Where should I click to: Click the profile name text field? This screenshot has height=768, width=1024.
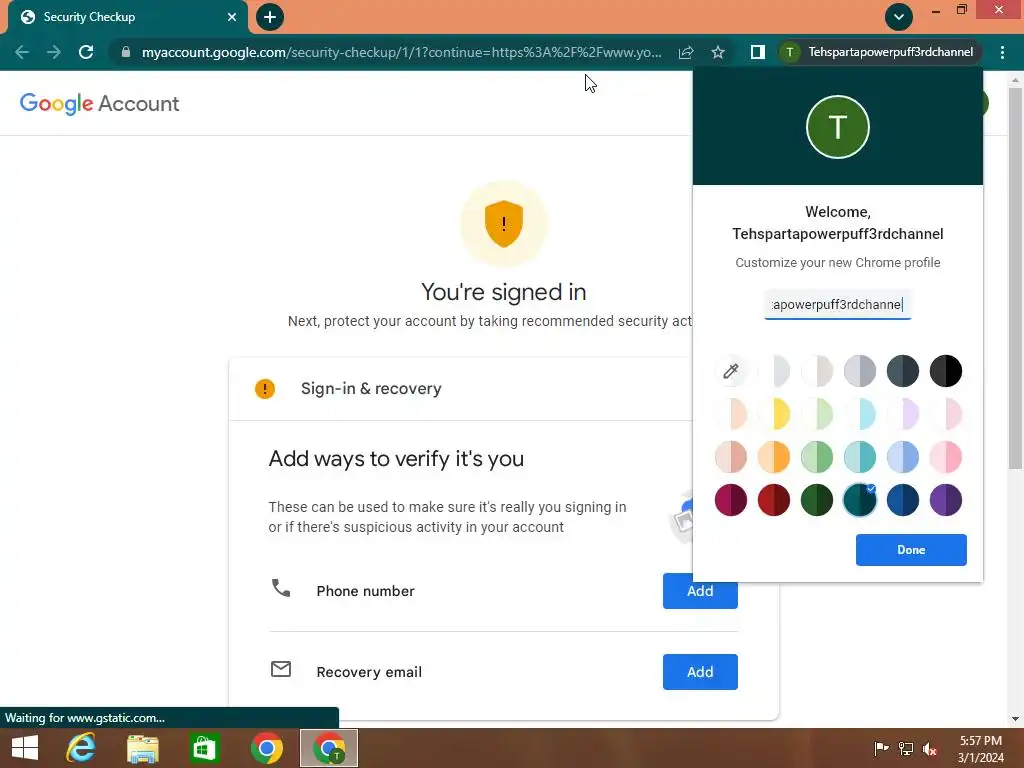pyautogui.click(x=837, y=305)
